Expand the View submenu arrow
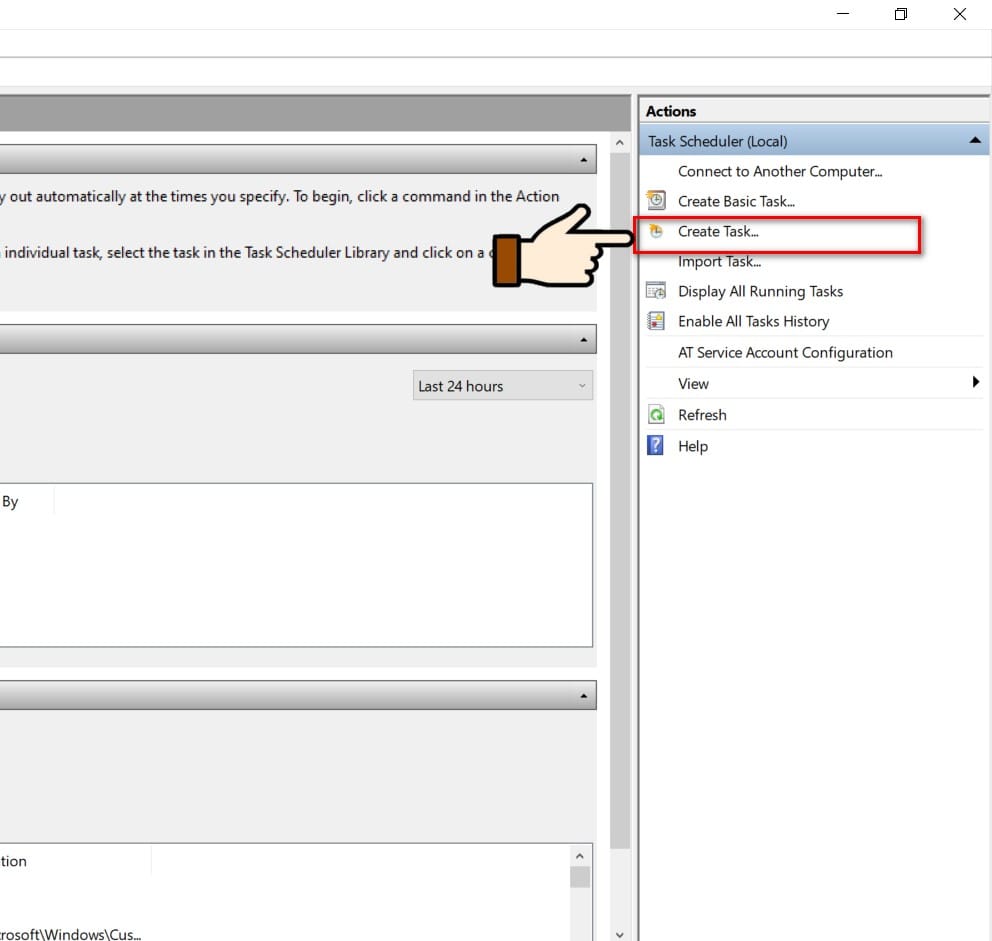992x941 pixels. click(x=976, y=382)
